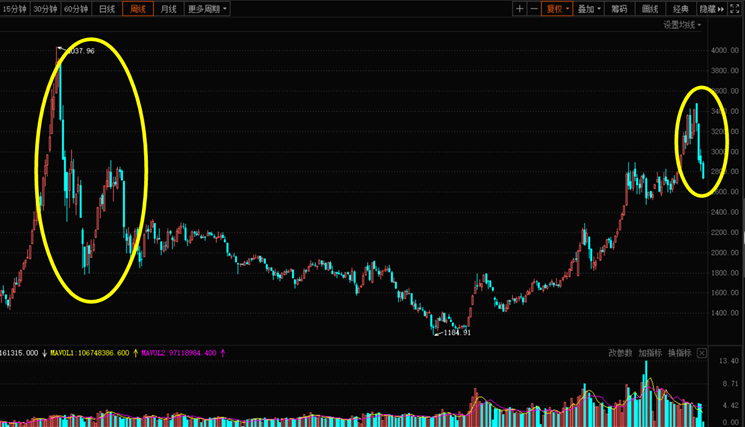
Task: Click the 4000.00 price axis label
Action: pos(725,50)
